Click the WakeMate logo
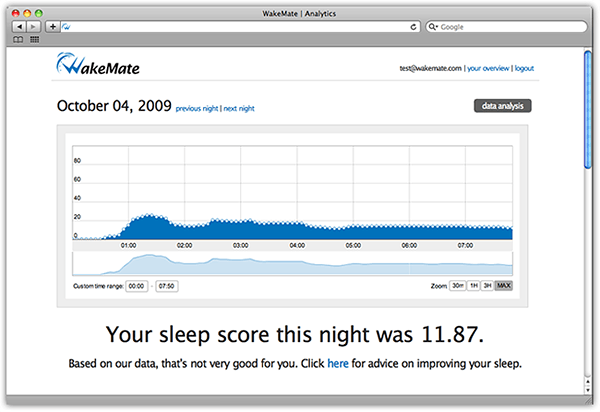600x412 pixels. 98,64
